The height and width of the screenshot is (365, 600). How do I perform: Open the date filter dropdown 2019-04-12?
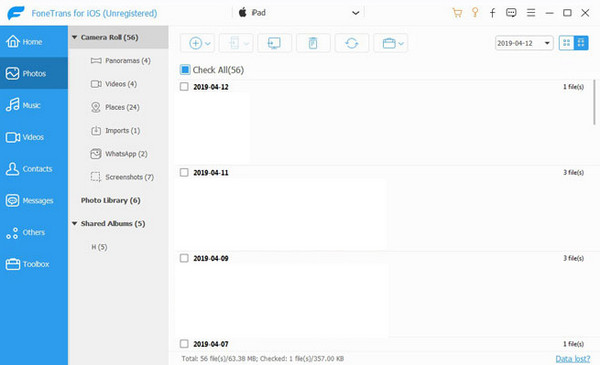(524, 43)
